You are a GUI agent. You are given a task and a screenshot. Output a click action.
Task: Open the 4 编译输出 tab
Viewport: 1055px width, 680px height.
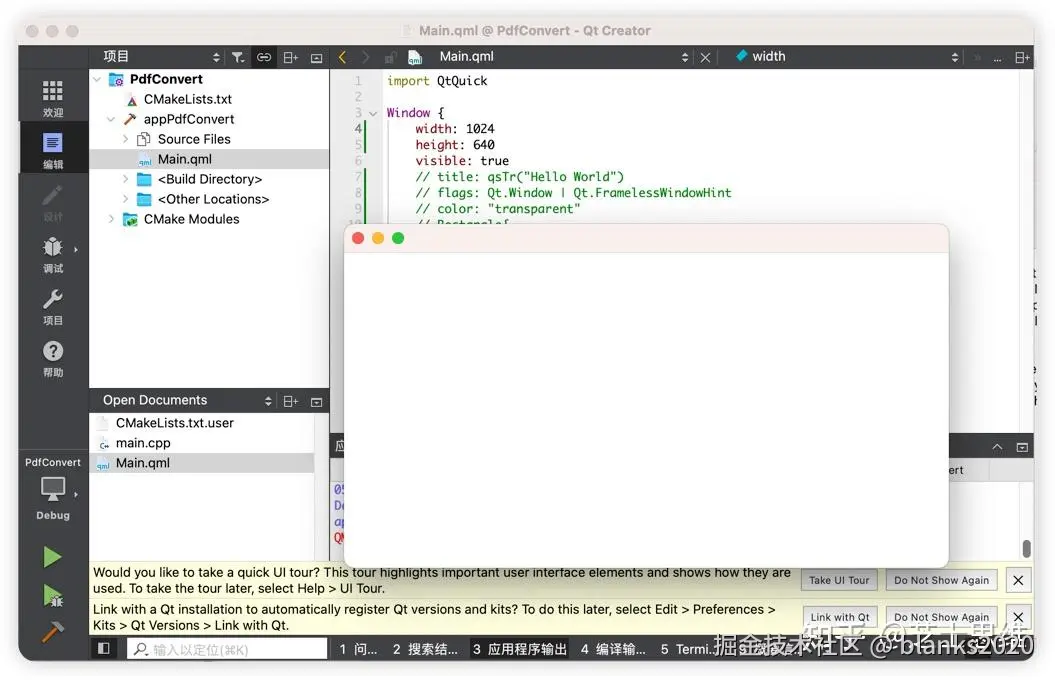[x=613, y=649]
